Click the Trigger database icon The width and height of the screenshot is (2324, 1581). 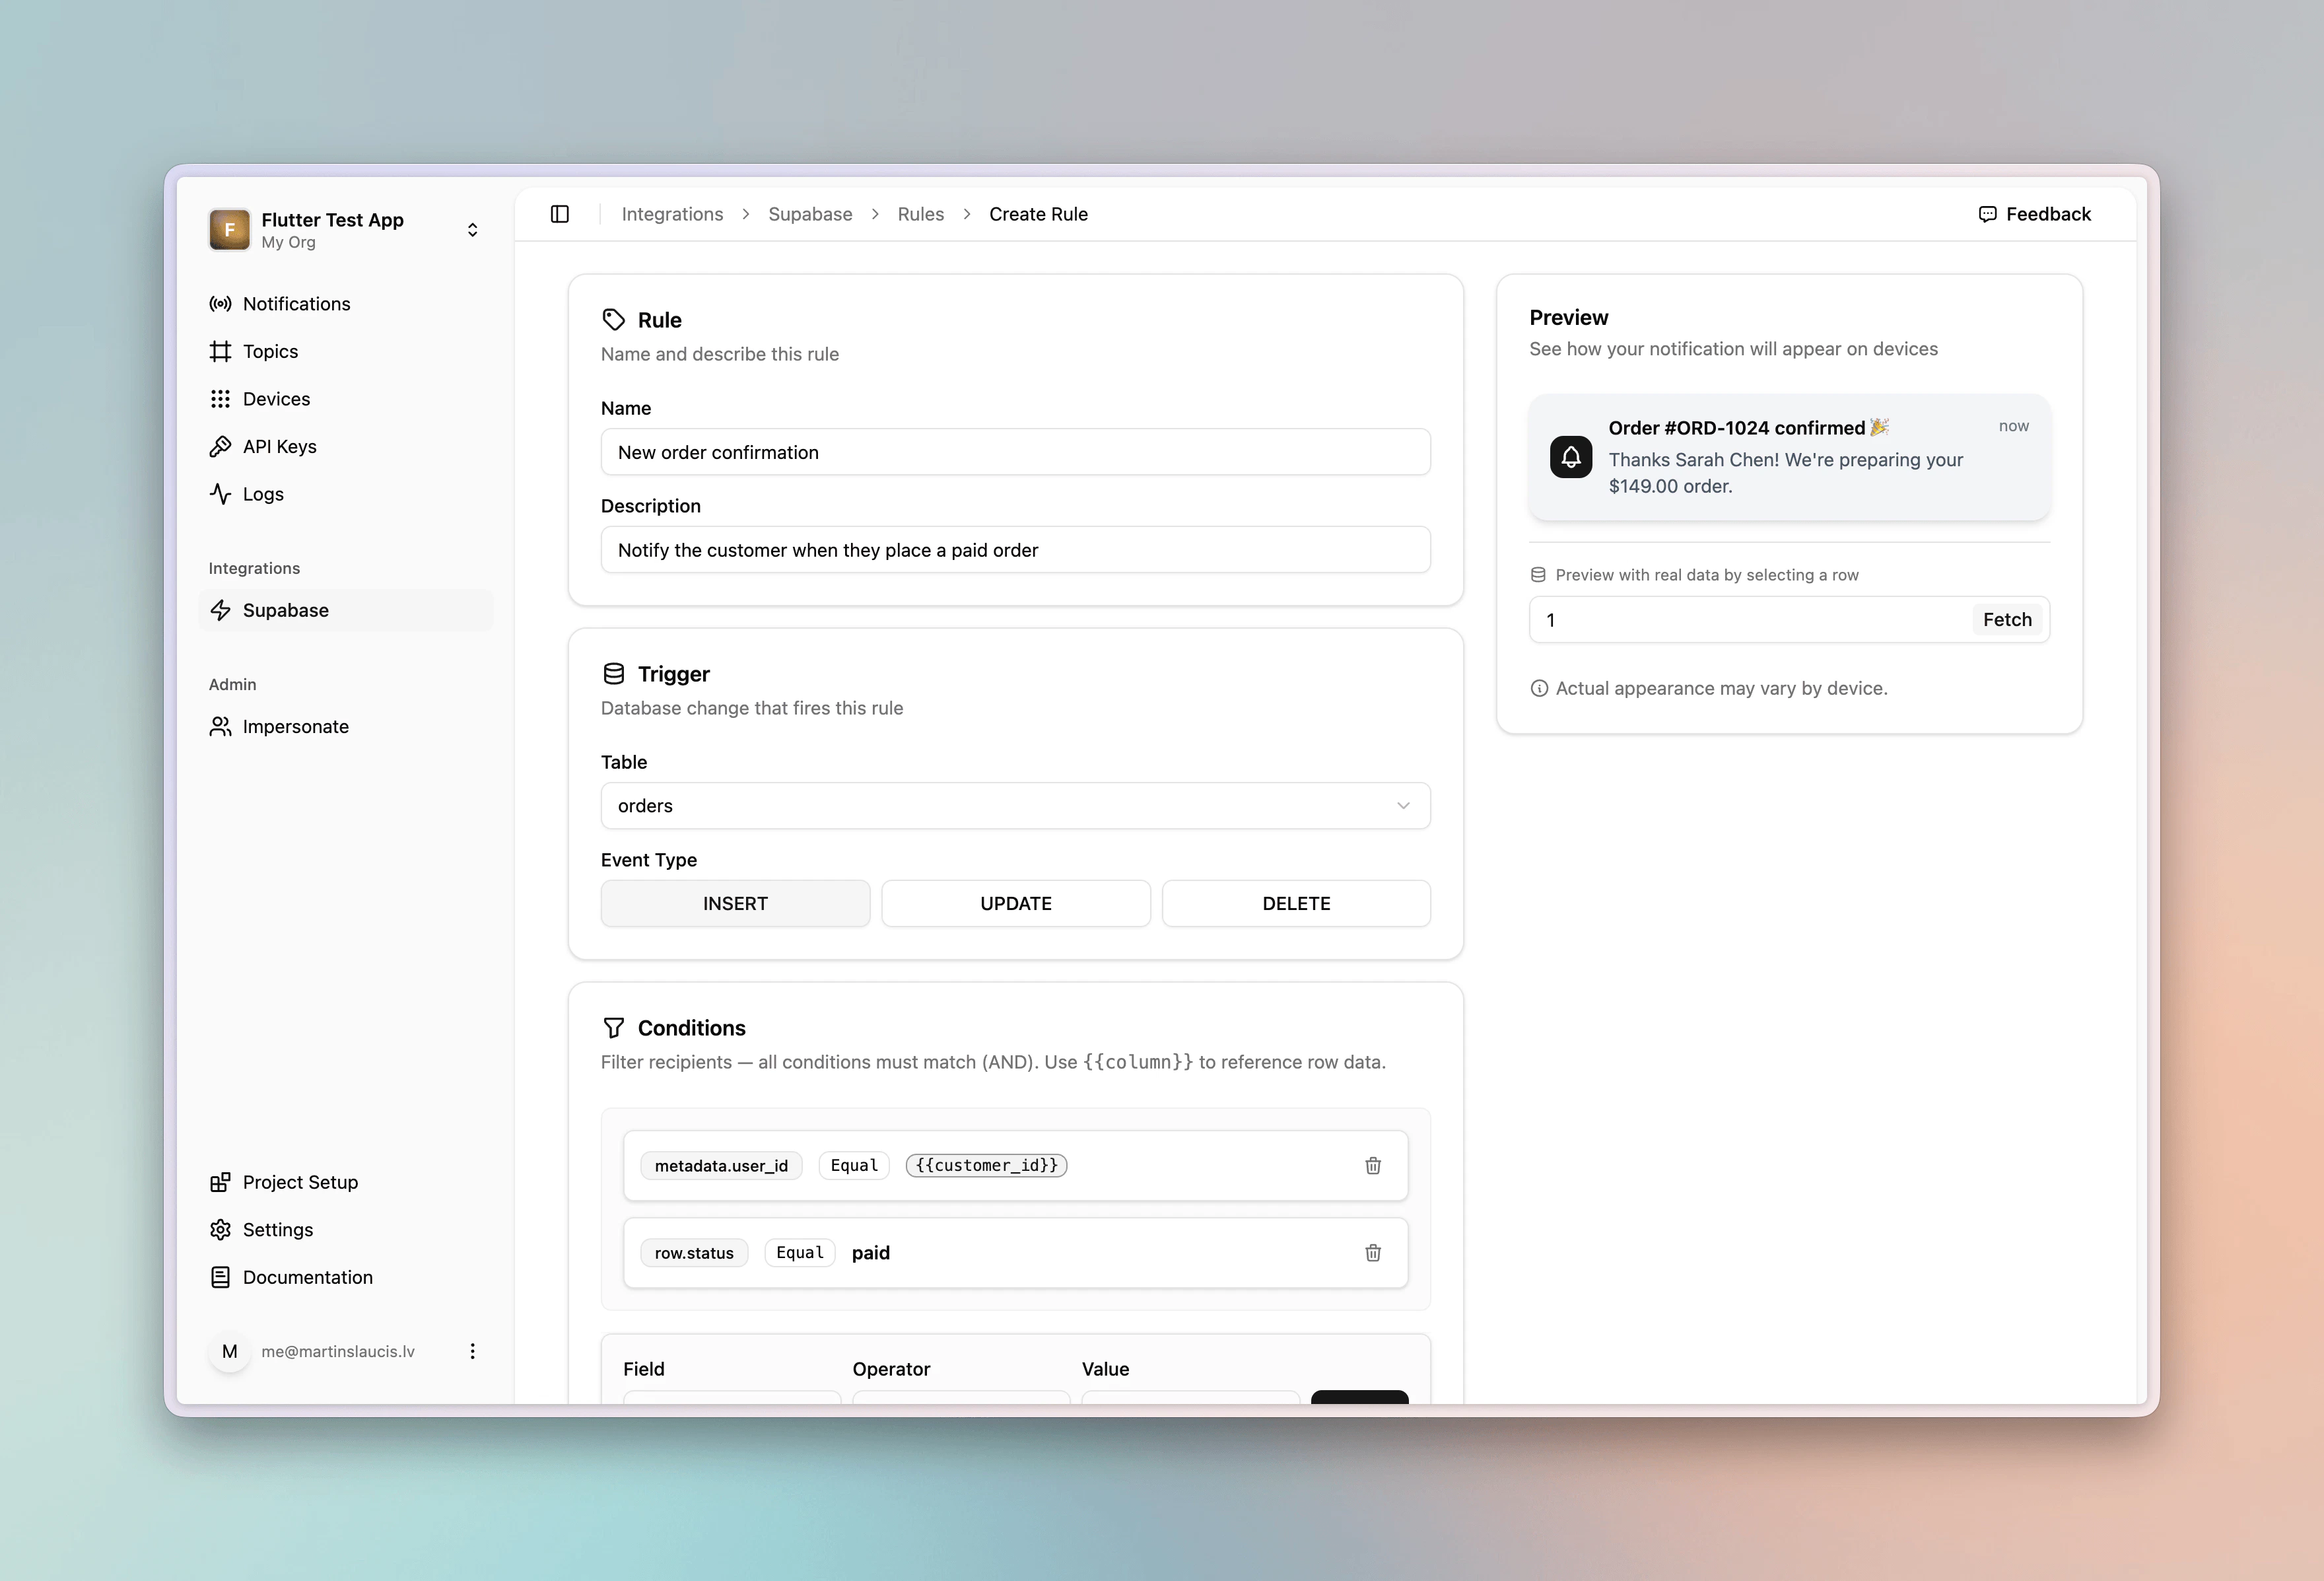pos(614,674)
